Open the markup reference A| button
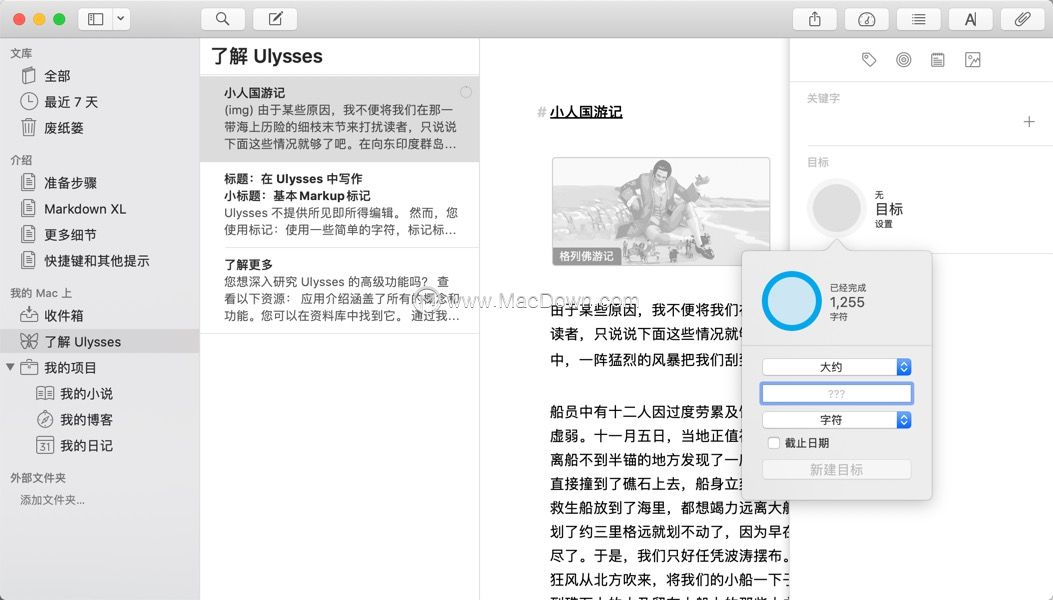This screenshot has height=600, width=1053. pos(970,19)
